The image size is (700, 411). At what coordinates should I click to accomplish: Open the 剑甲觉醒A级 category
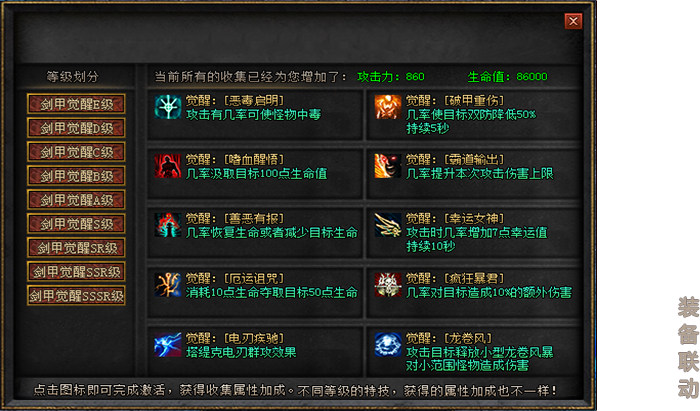[76, 200]
